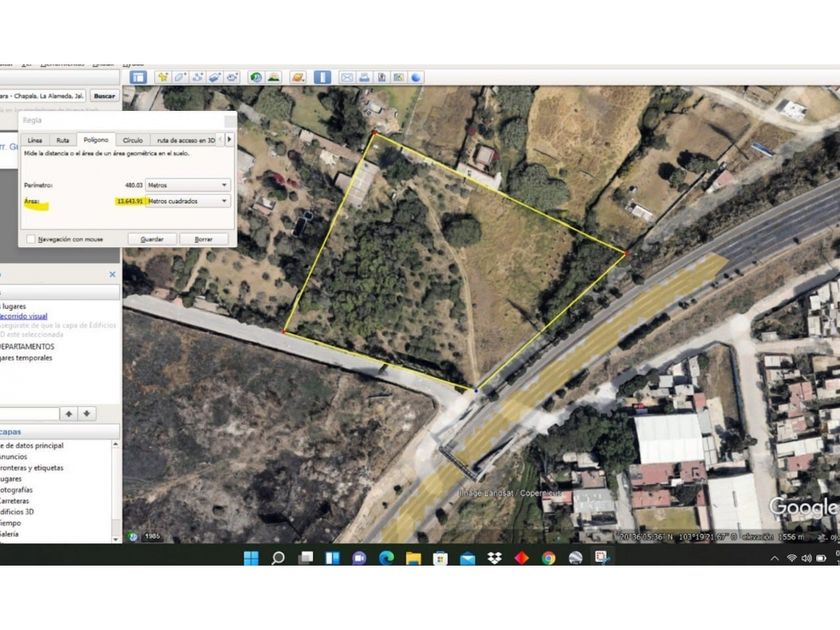Click the historical imagery clock icon at 1985

click(132, 536)
